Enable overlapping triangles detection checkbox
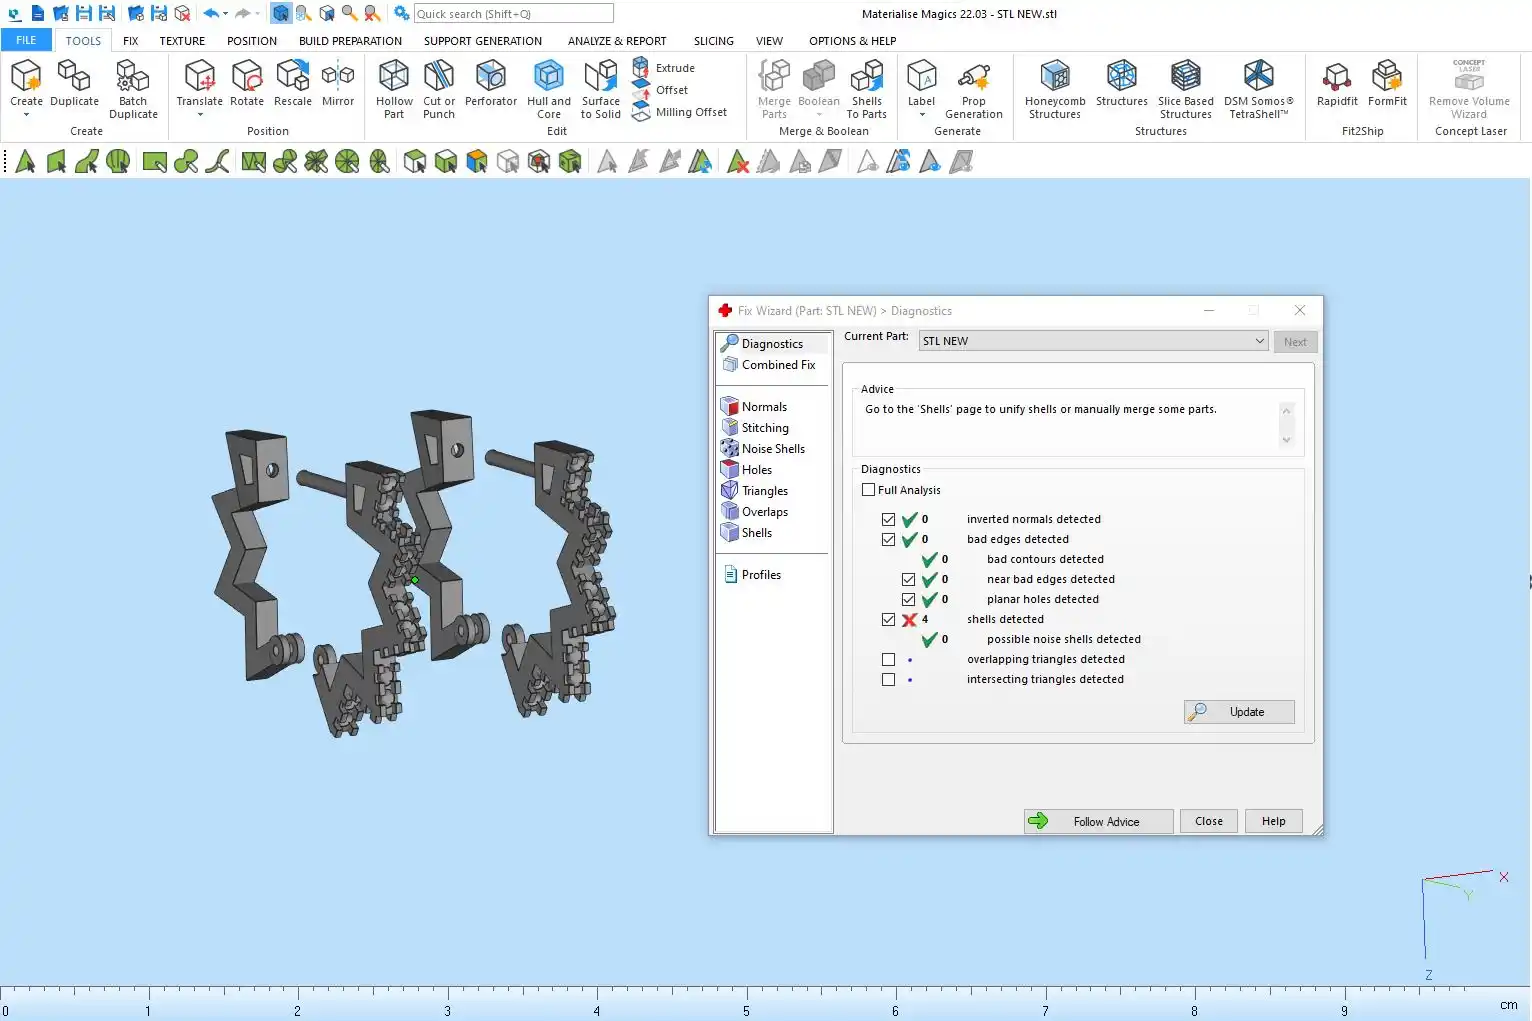The height and width of the screenshot is (1021, 1532). click(x=888, y=660)
